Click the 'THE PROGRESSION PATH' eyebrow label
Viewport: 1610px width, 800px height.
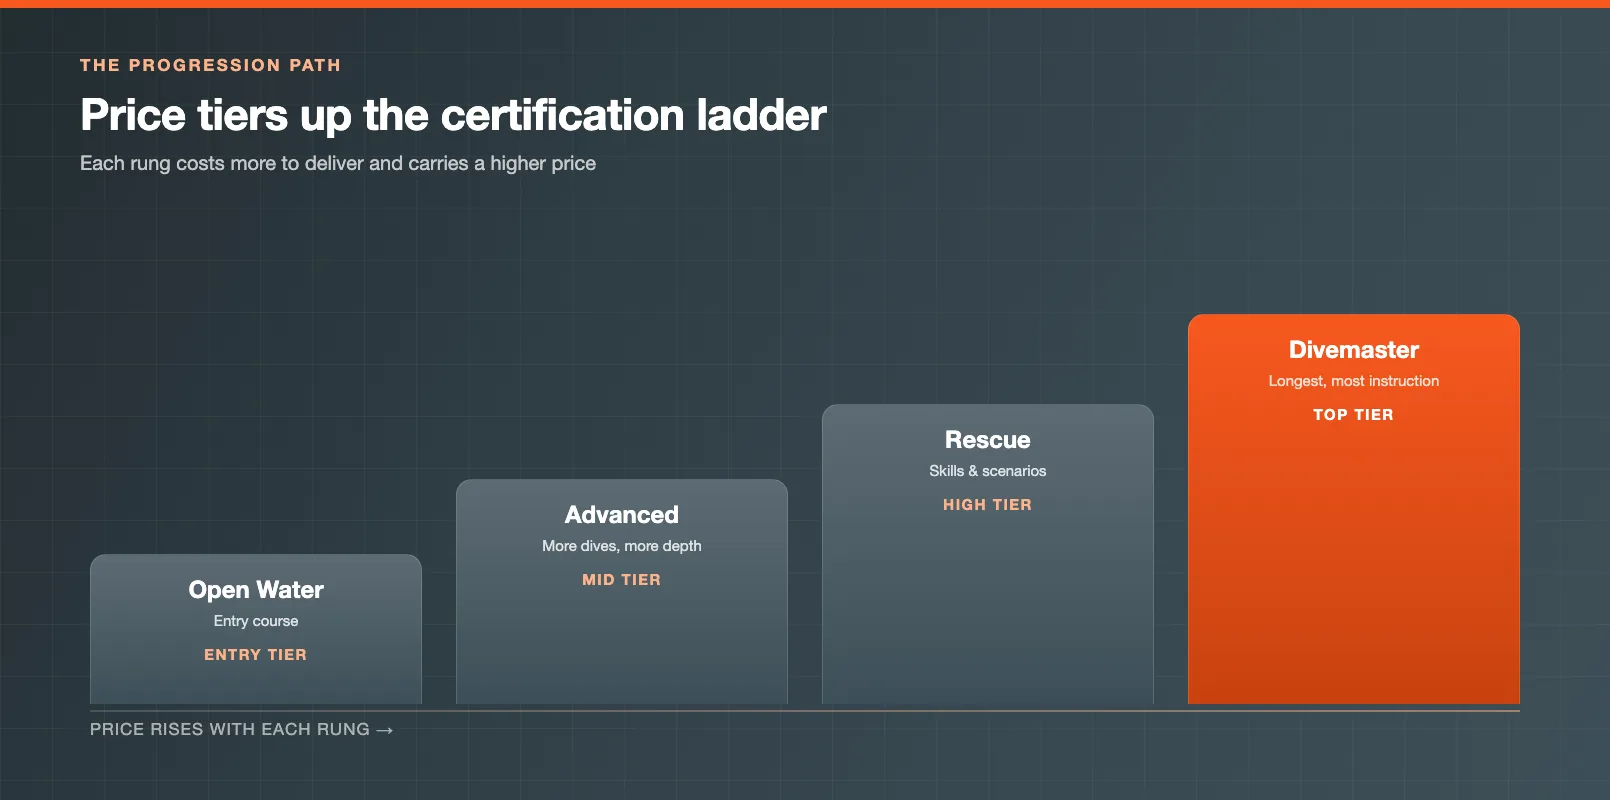point(210,65)
